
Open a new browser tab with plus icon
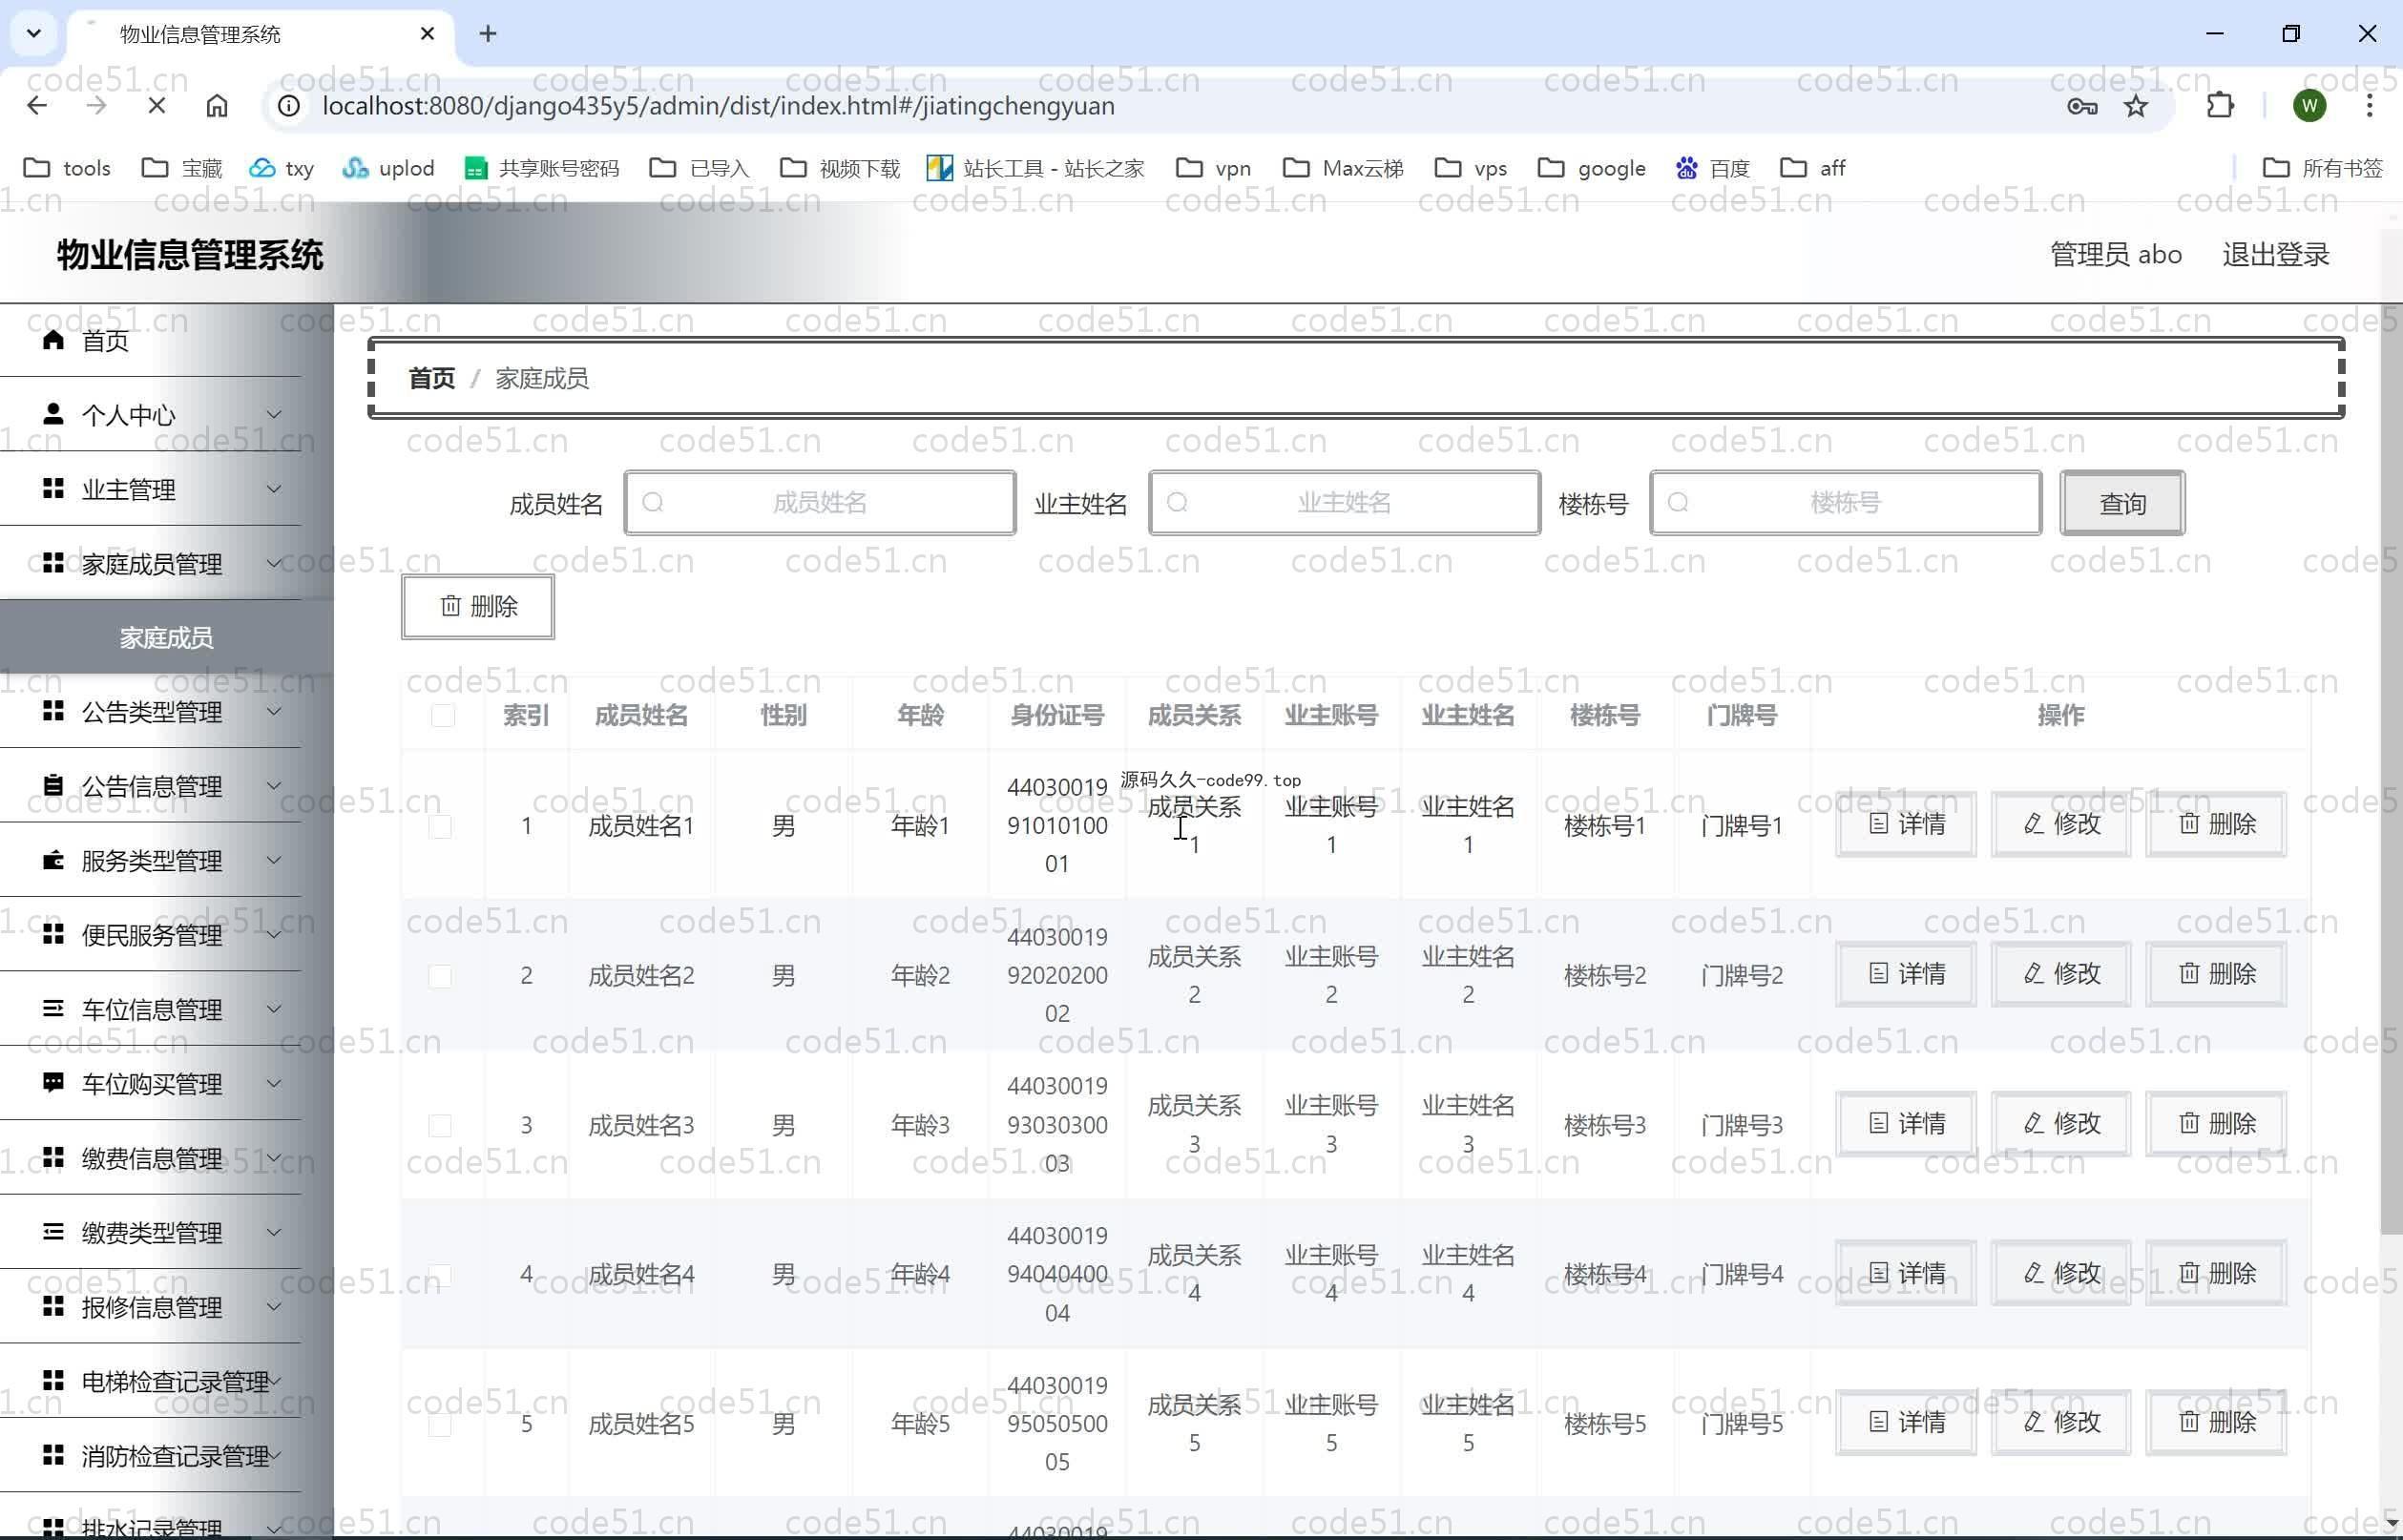click(x=488, y=34)
